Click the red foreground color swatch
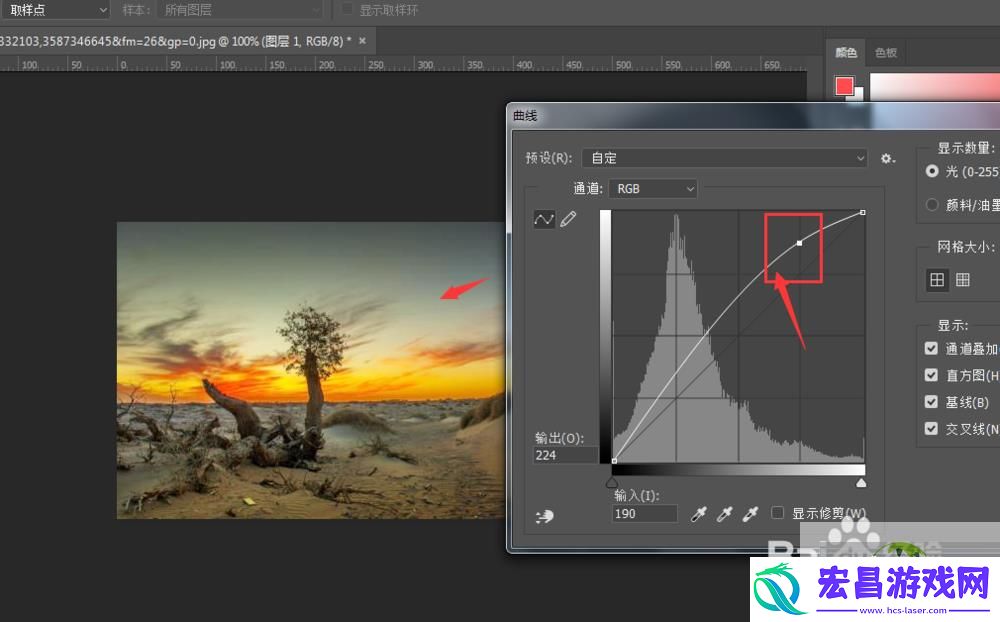1000x622 pixels. 844,85
